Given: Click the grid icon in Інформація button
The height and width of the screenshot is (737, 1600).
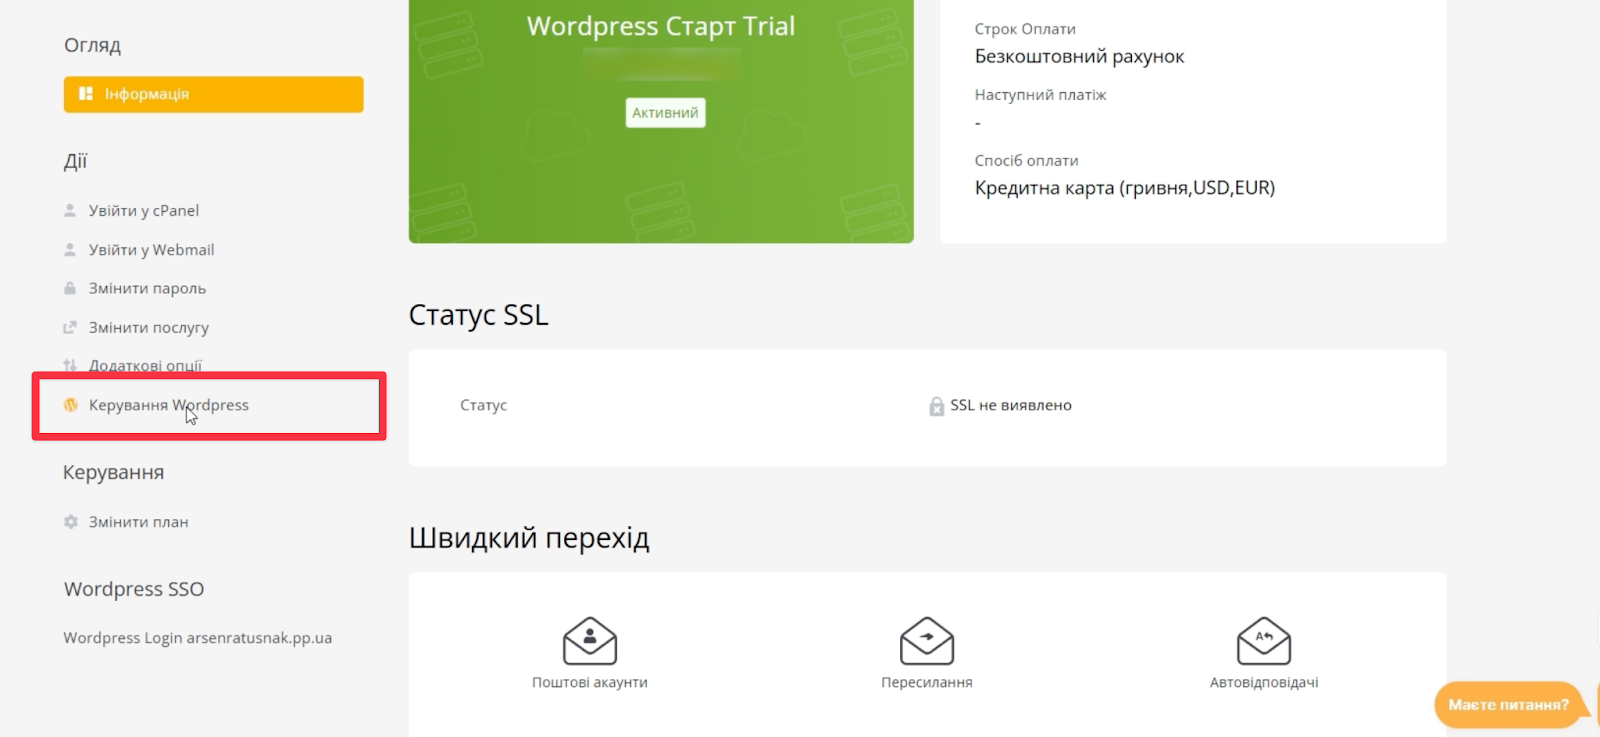Looking at the screenshot, I should click(x=86, y=94).
